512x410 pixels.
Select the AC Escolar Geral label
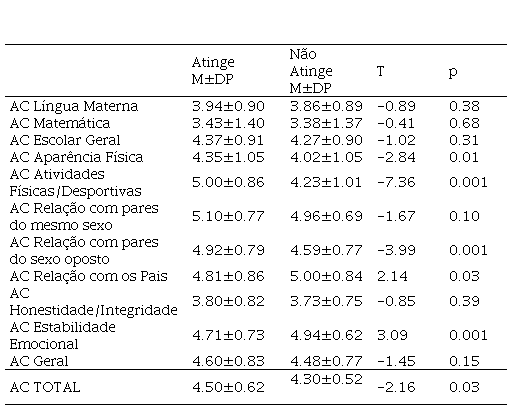coord(65,140)
